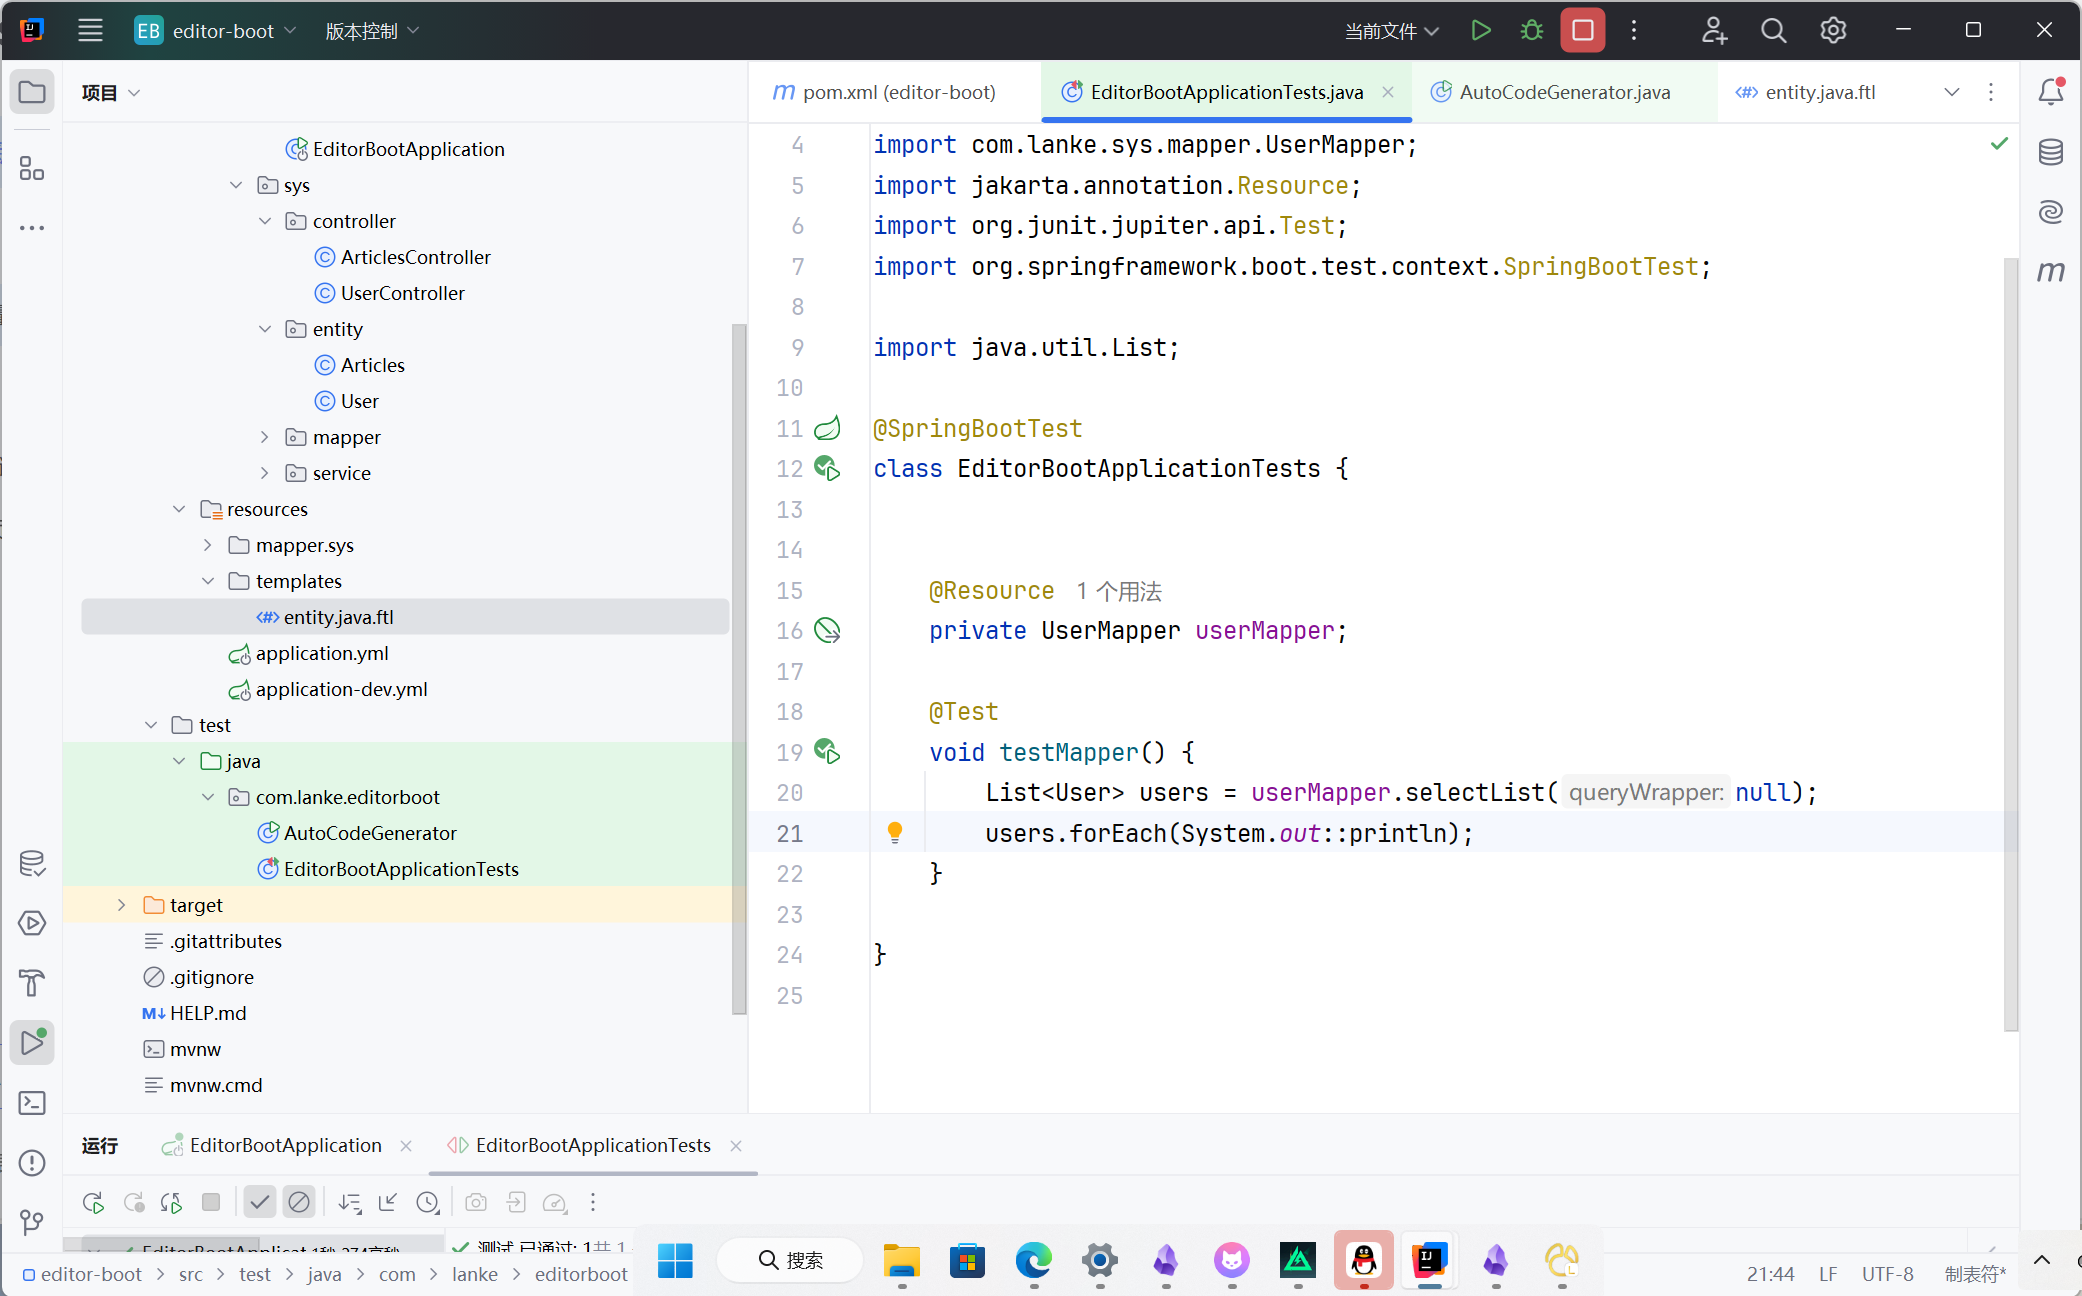This screenshot has width=2082, height=1296.
Task: Open Search Everywhere magnifier
Action: [x=1773, y=31]
